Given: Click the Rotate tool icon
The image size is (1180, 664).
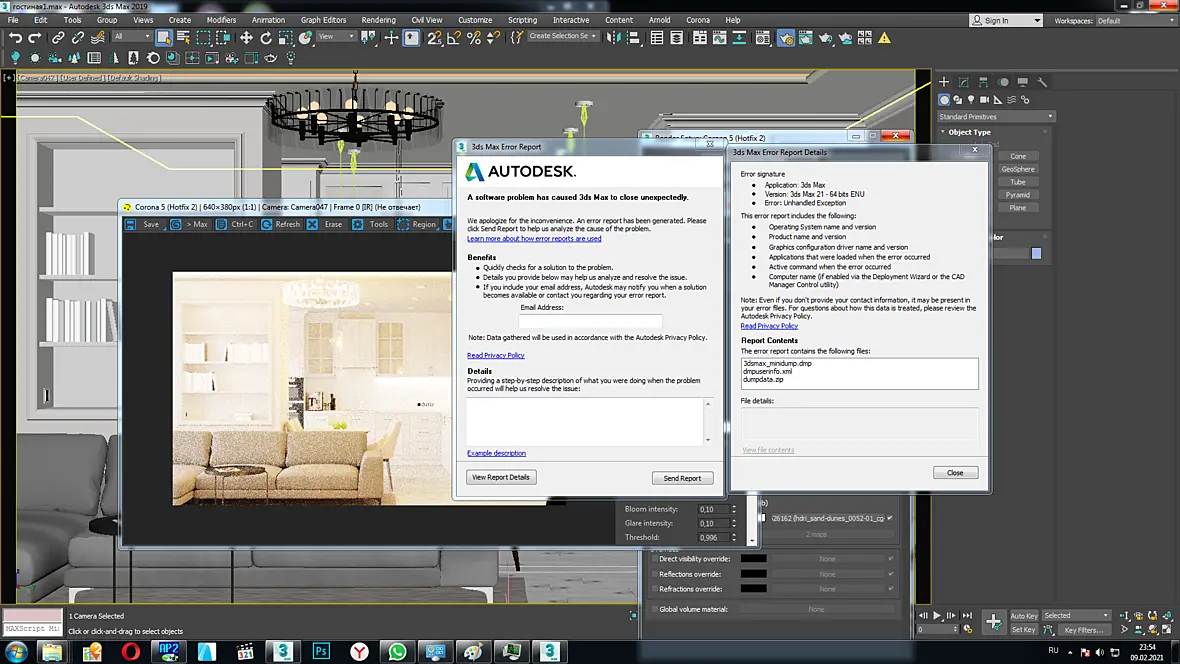Looking at the screenshot, I should (266, 37).
